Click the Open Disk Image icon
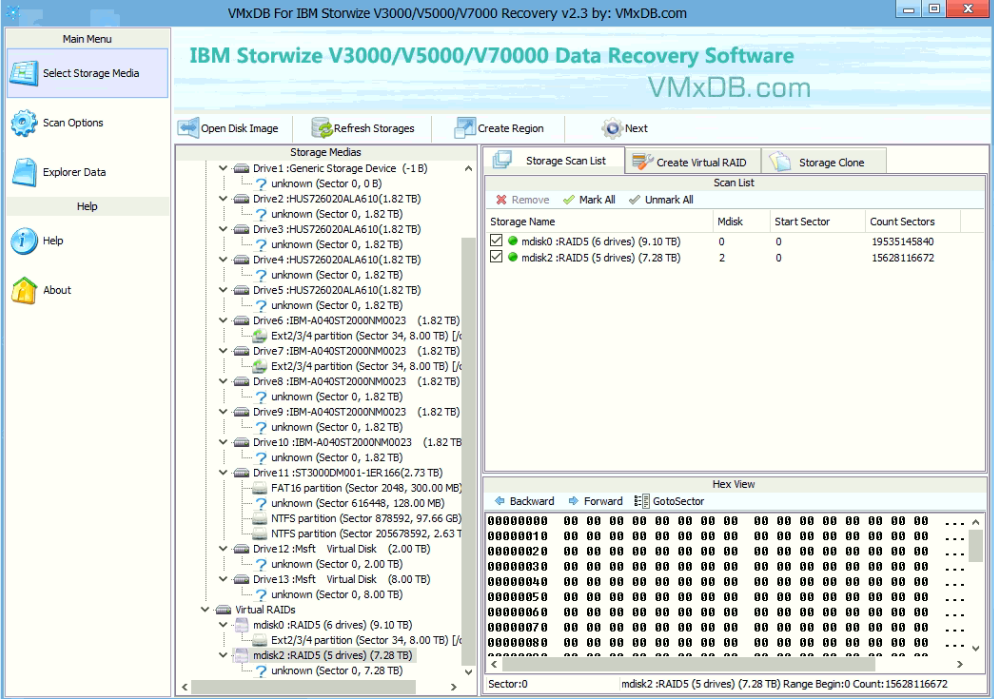This screenshot has height=699, width=994. 188,128
